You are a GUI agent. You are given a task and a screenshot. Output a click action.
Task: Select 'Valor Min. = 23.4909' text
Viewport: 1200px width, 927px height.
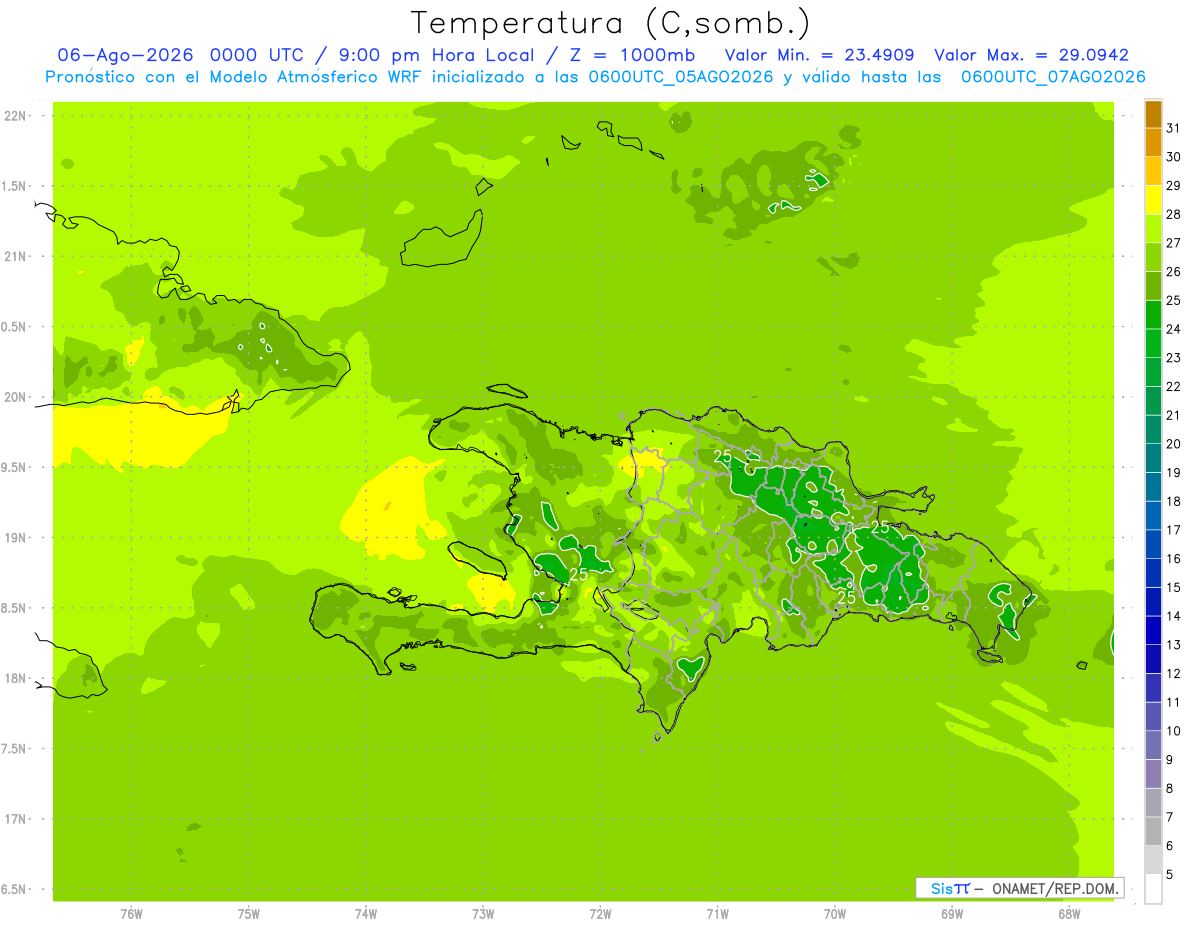[819, 55]
